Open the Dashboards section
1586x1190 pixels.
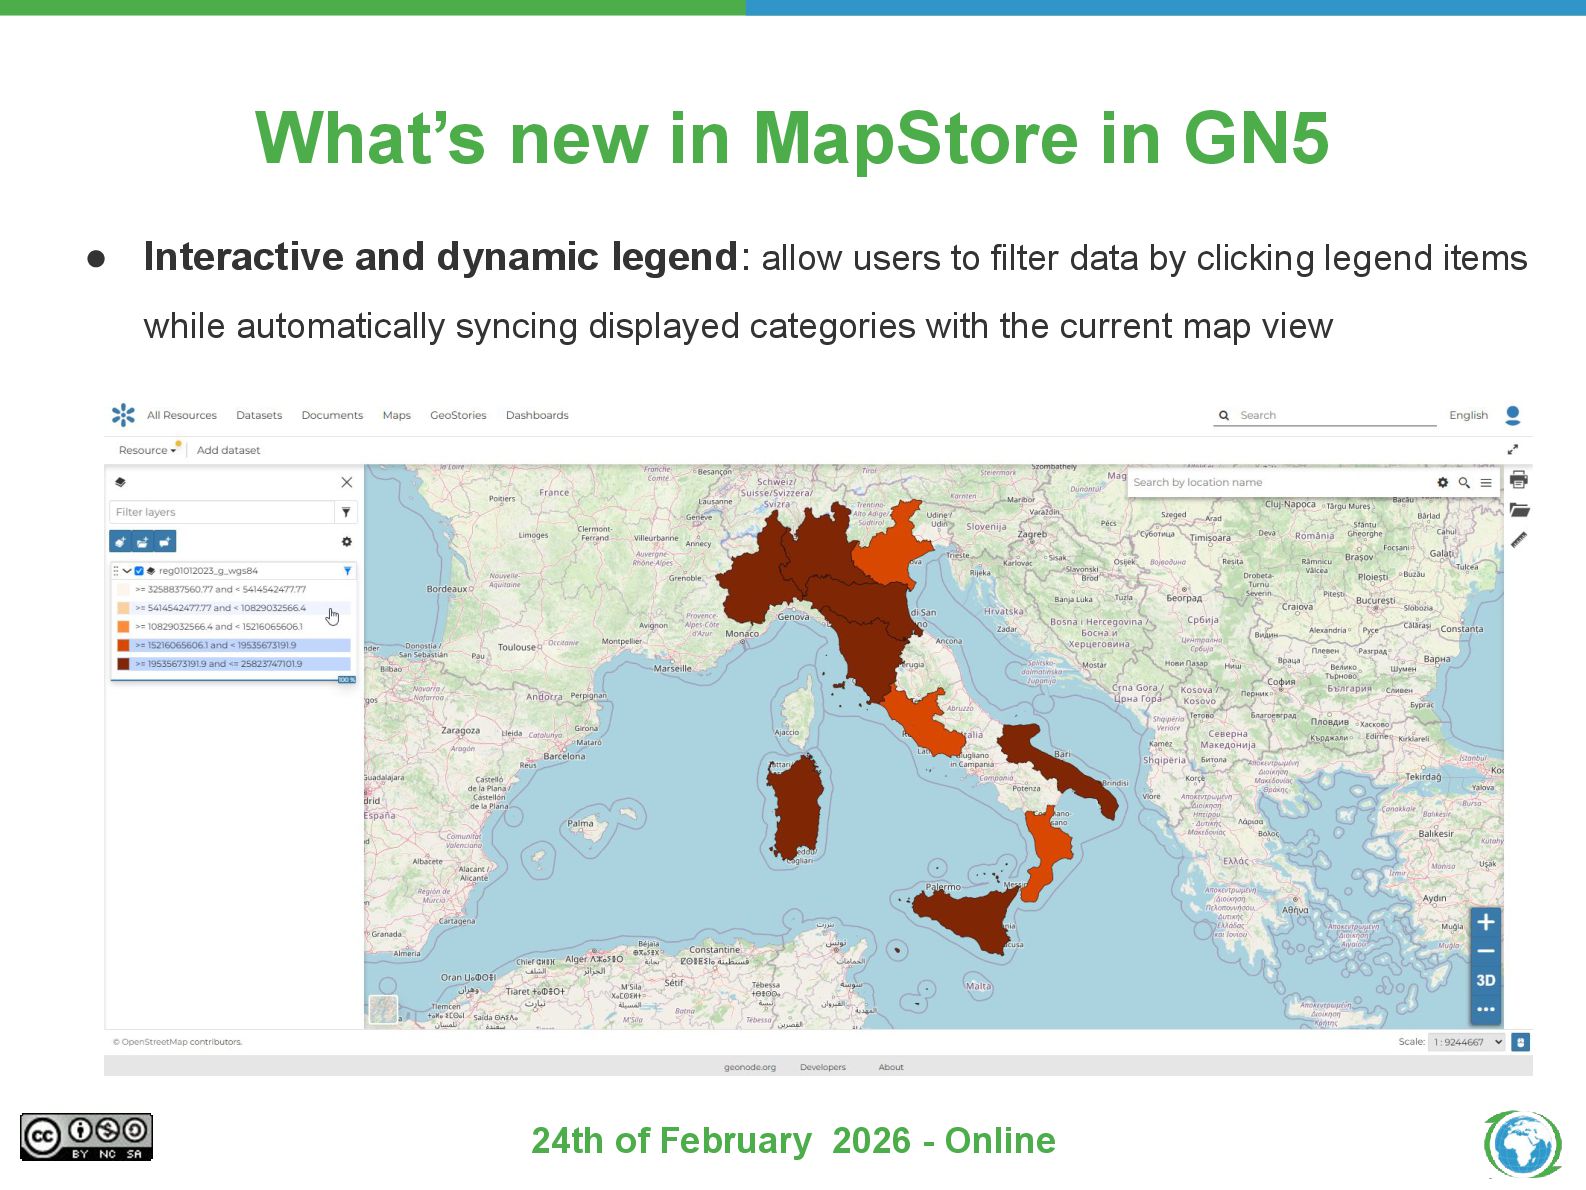(x=537, y=415)
